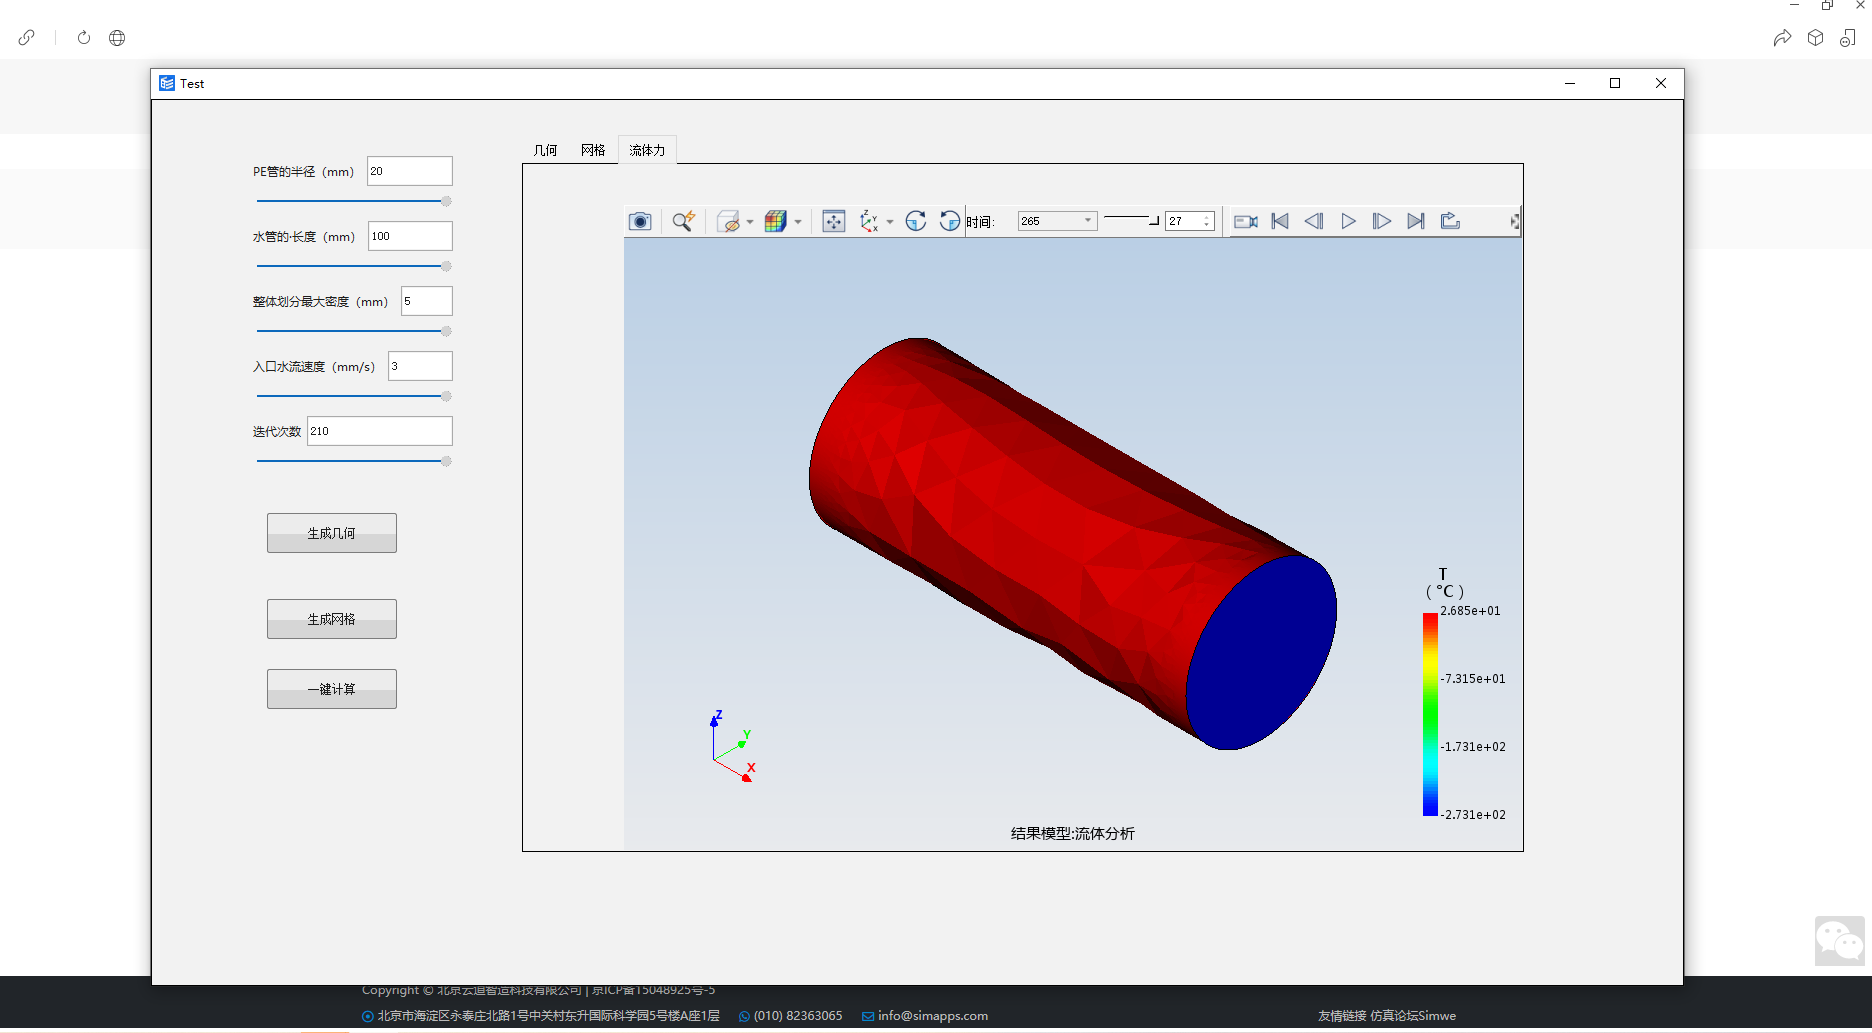Click the 结果模型:流体分析 caption
This screenshot has height=1033, width=1872.
[x=1072, y=833]
